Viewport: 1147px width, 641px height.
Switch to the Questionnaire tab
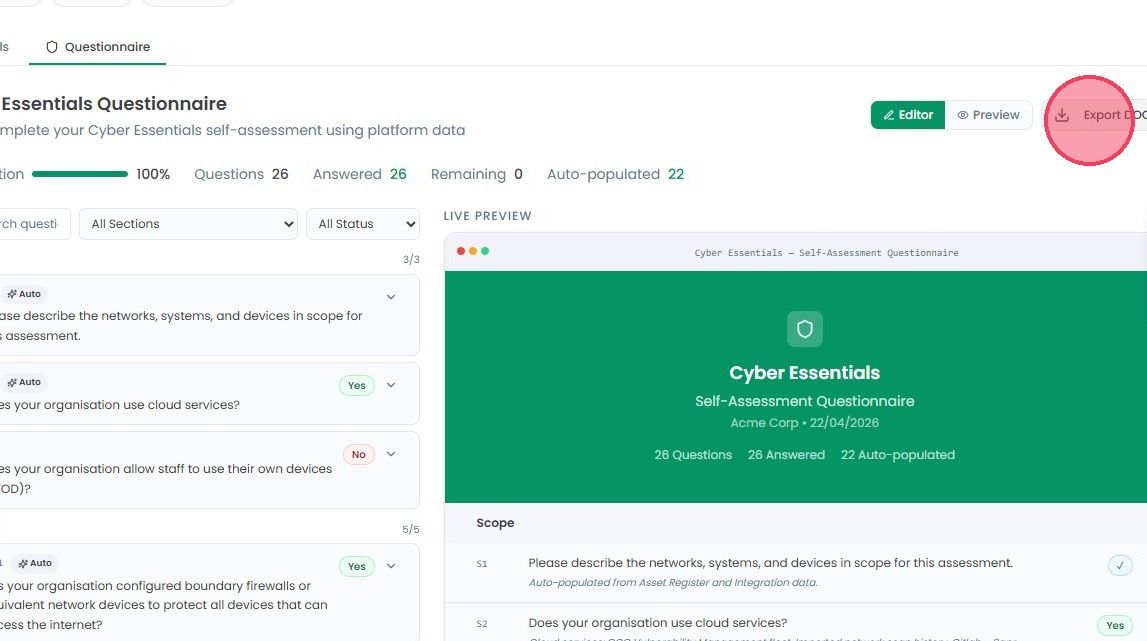(x=98, y=47)
